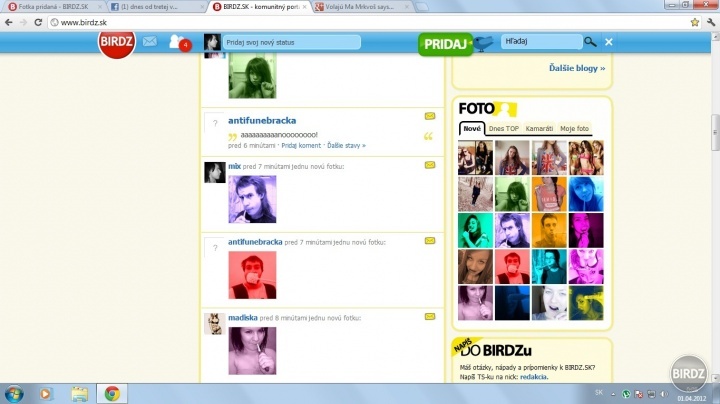Close the header bar with X icon
Viewport: 720px width, 404px height.
(609, 42)
